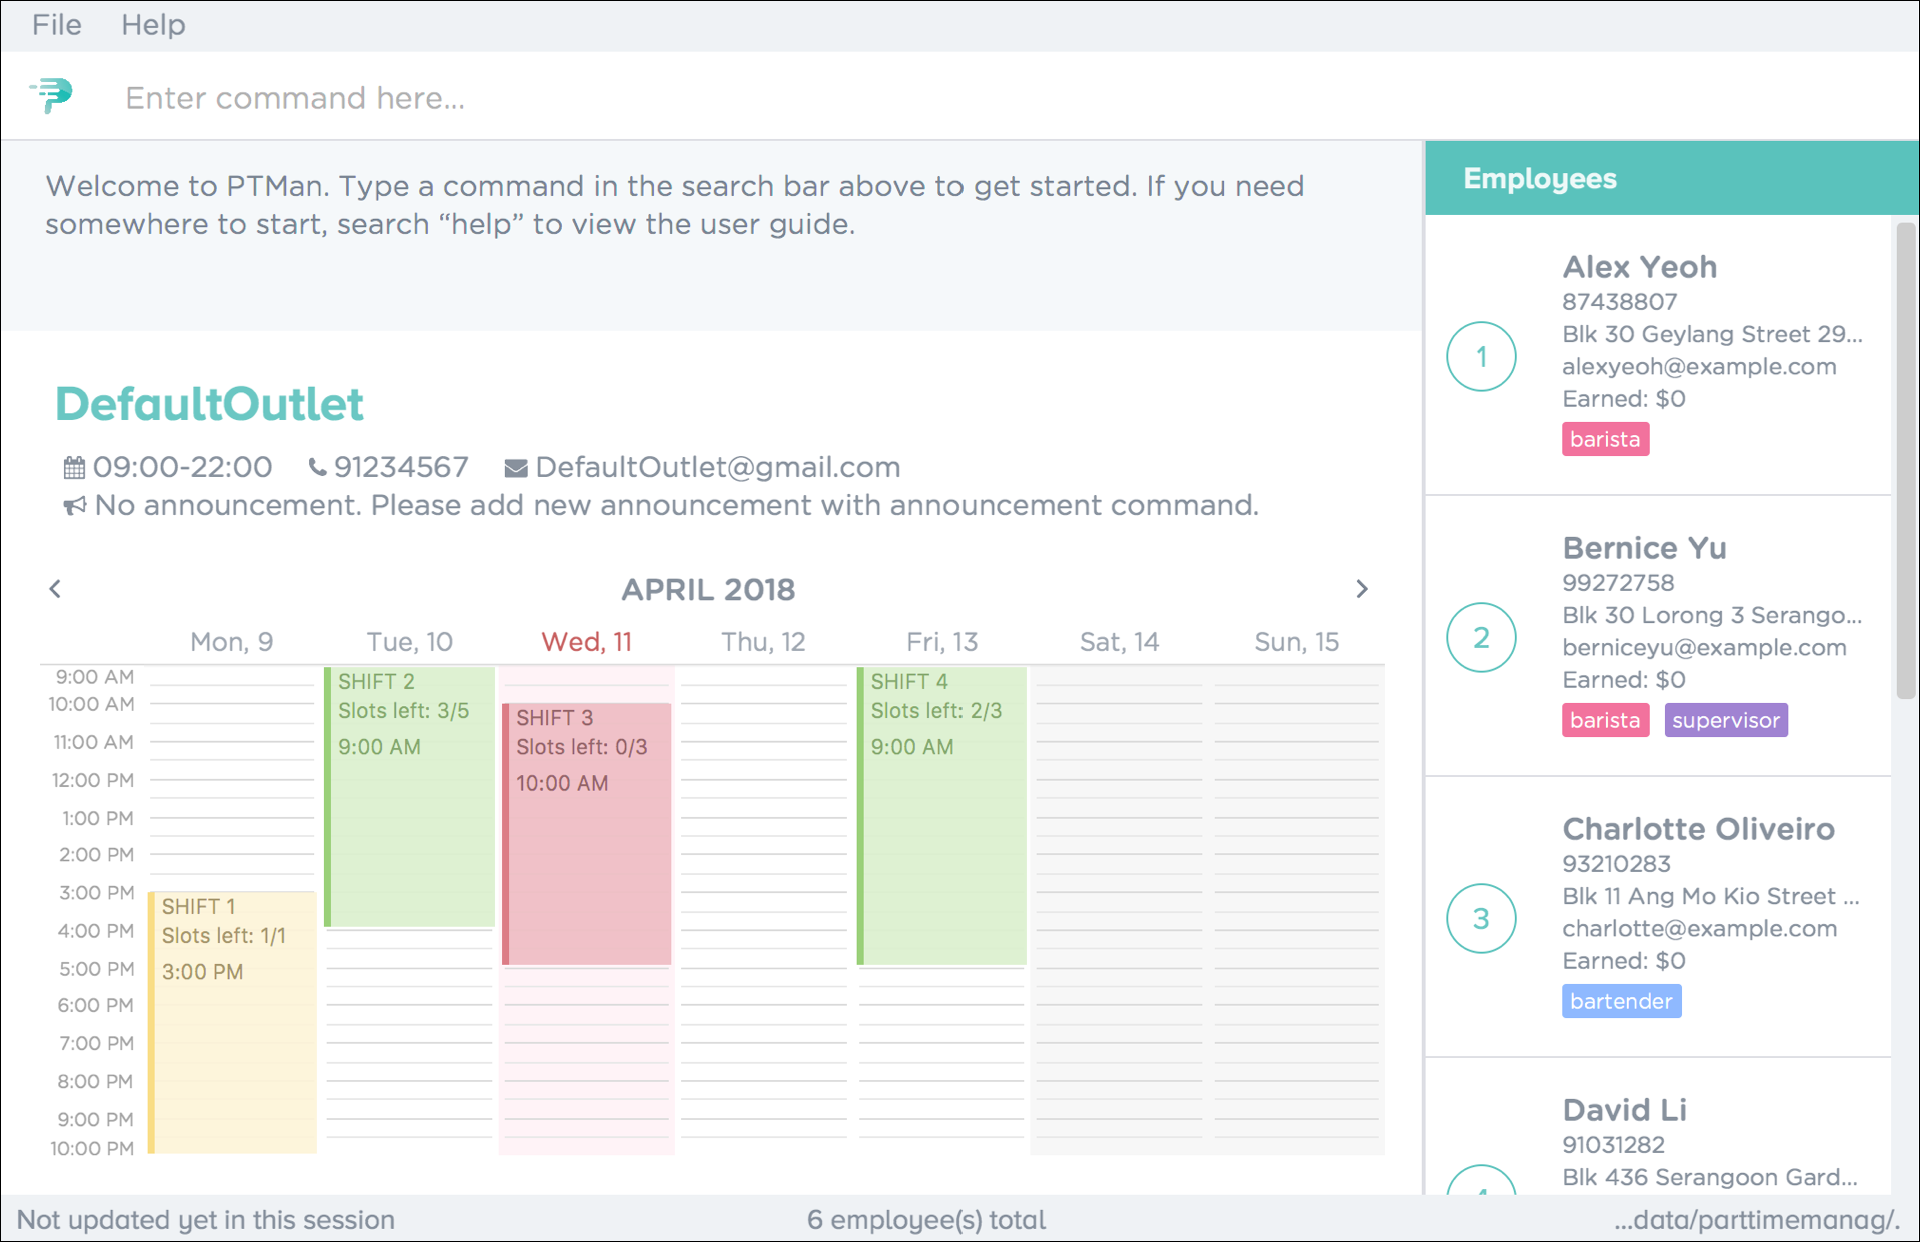
Task: Click the bartender tag on Charlotte Oliveiro
Action: click(x=1620, y=1001)
